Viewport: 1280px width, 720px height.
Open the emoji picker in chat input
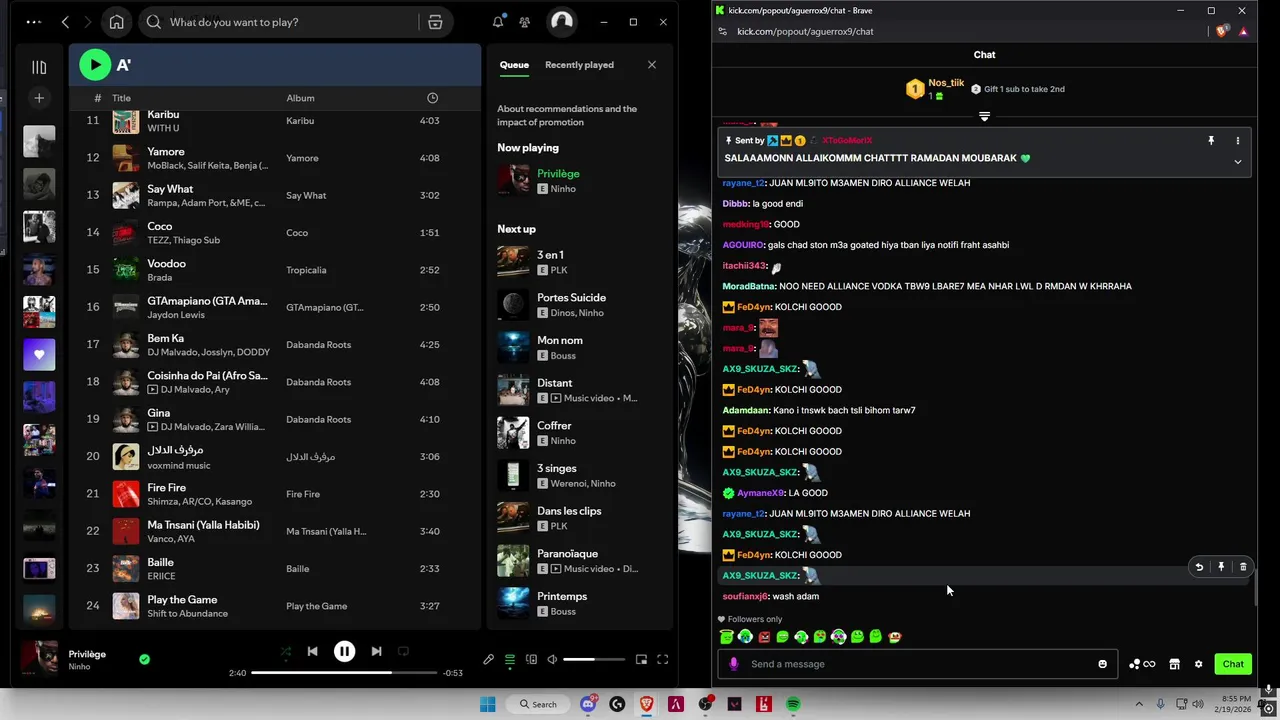click(x=1103, y=664)
